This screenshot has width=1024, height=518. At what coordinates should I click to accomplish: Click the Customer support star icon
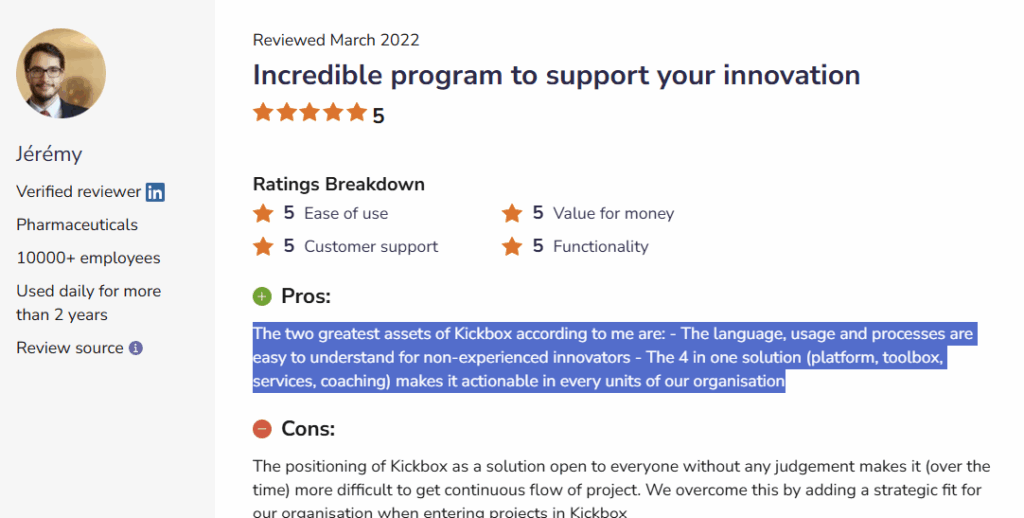(263, 246)
